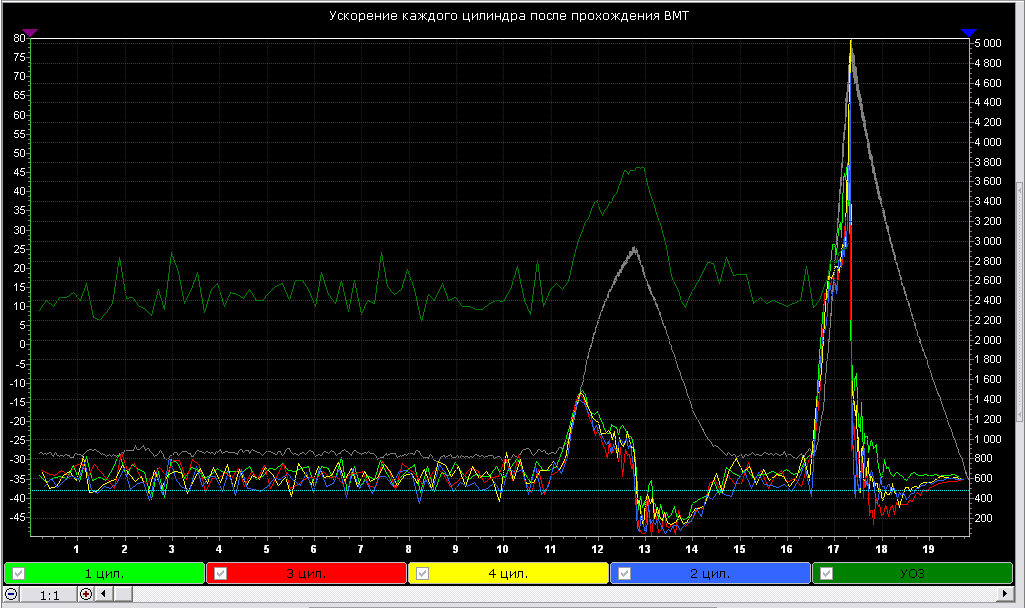Image resolution: width=1025 pixels, height=608 pixels.
Task: Zoom in the chart with the red plus icon
Action: click(86, 594)
